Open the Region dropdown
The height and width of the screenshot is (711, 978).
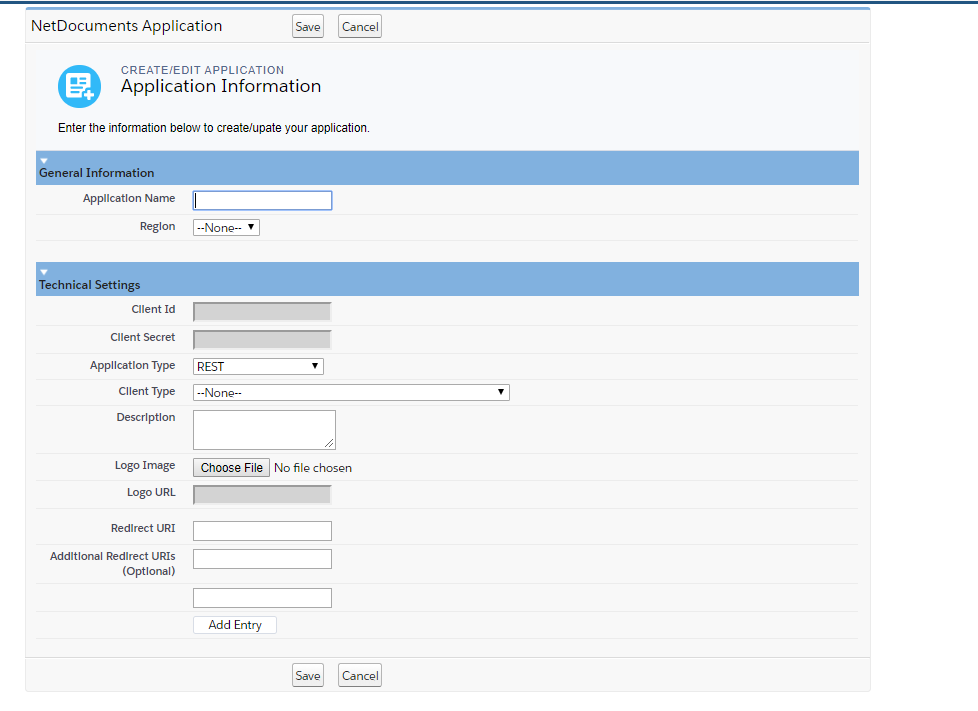pos(226,228)
